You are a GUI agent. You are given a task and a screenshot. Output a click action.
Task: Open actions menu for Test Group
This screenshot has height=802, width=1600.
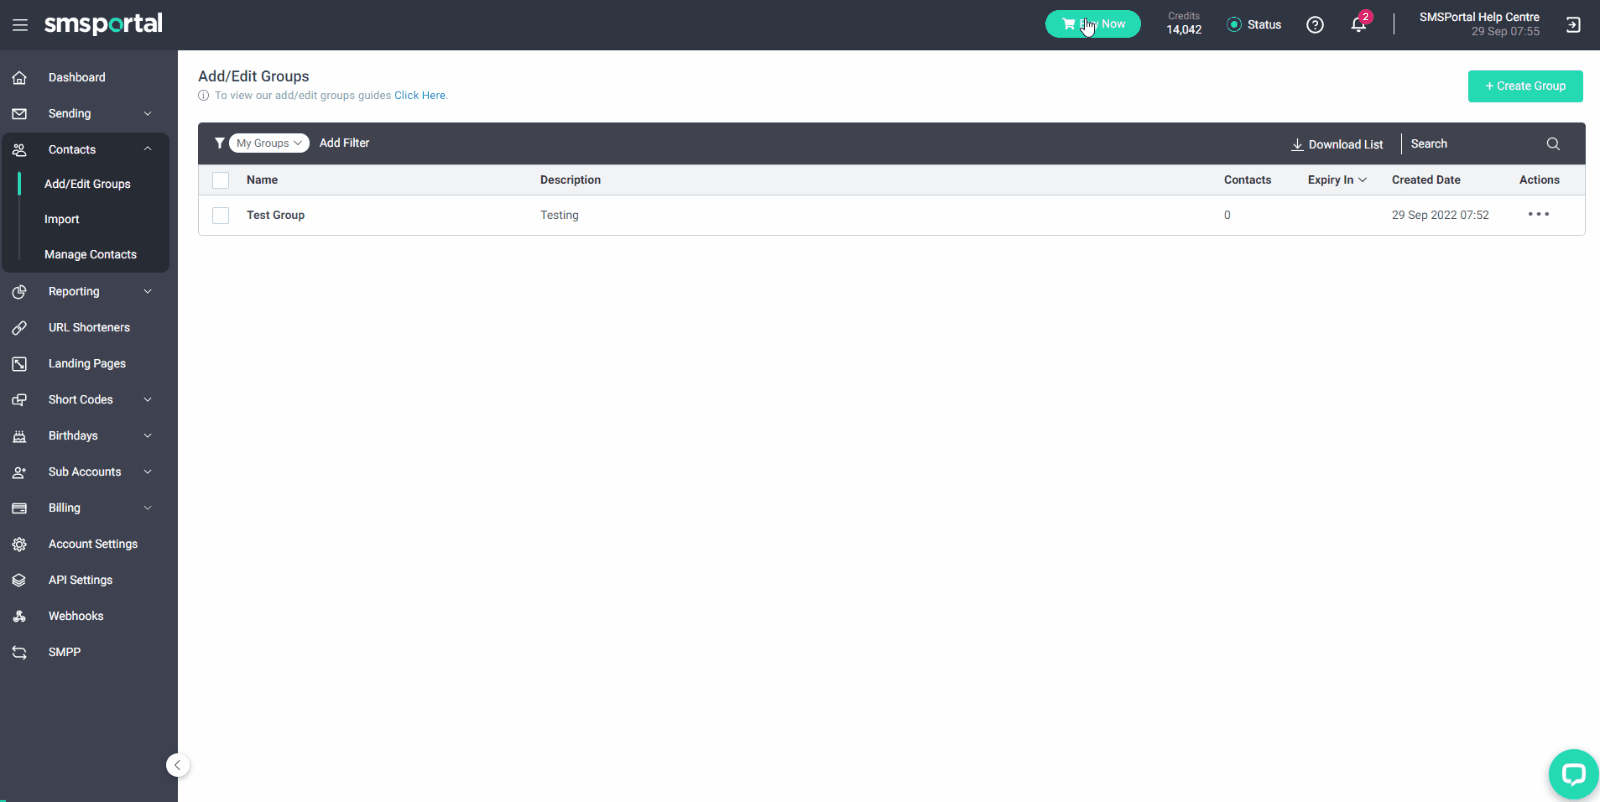pyautogui.click(x=1538, y=215)
